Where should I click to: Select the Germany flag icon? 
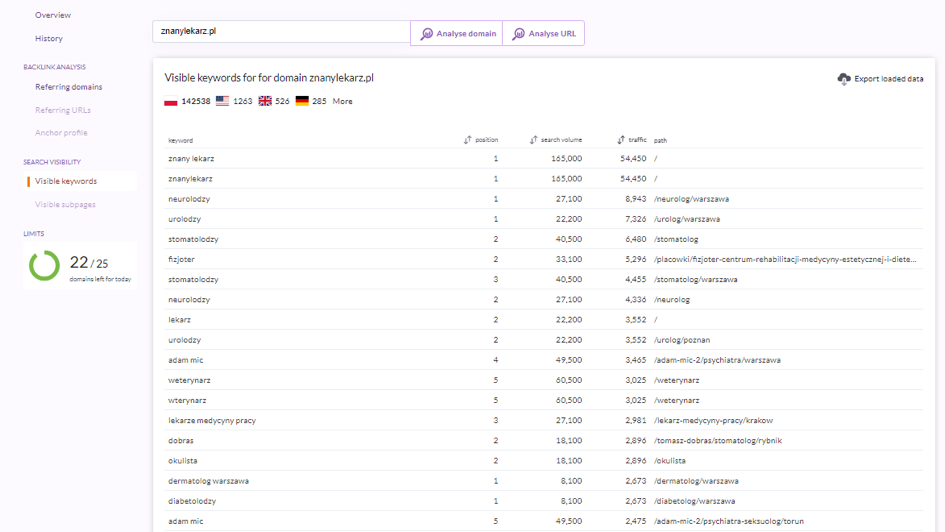pyautogui.click(x=302, y=101)
